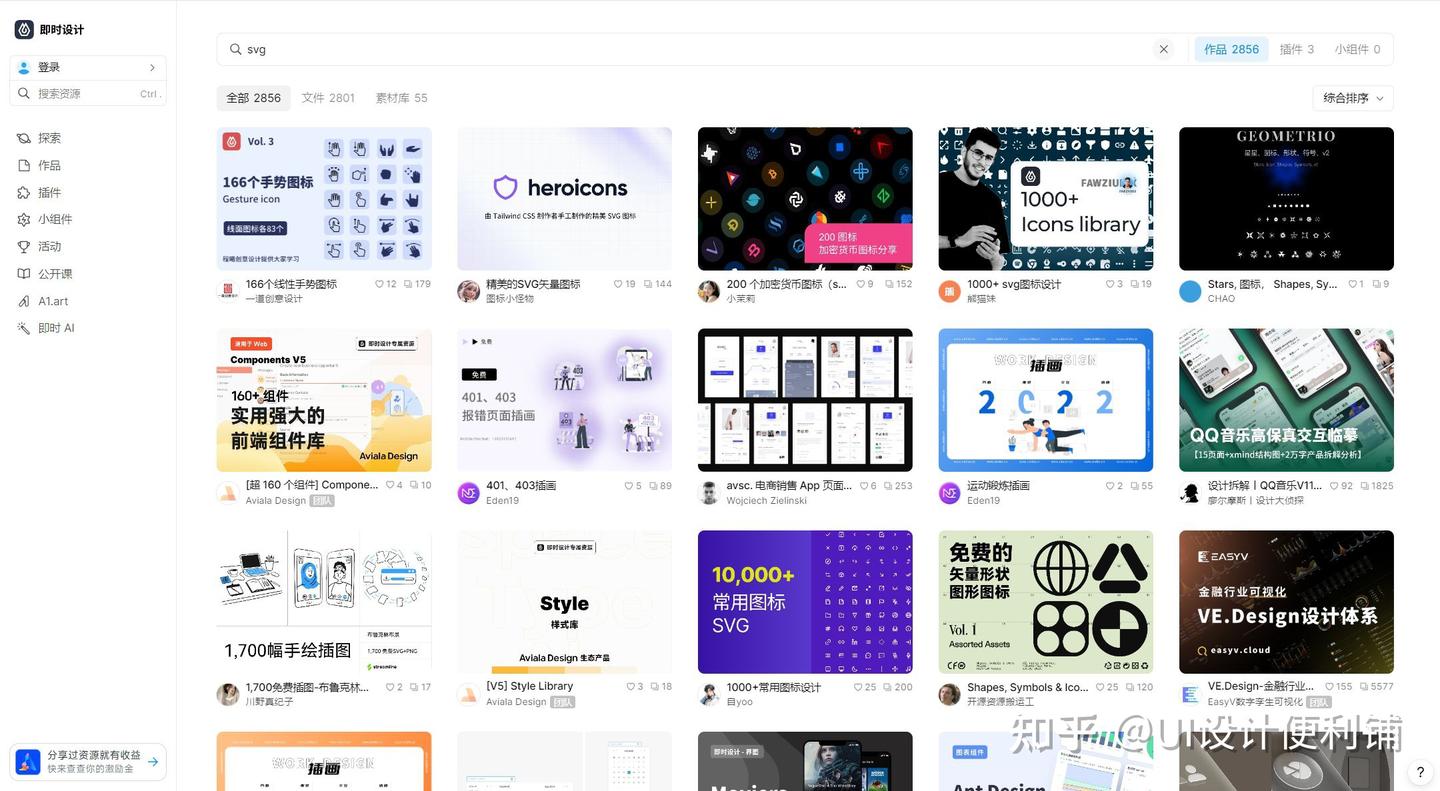Open the GEOMETRIO thumbnail

click(1286, 198)
